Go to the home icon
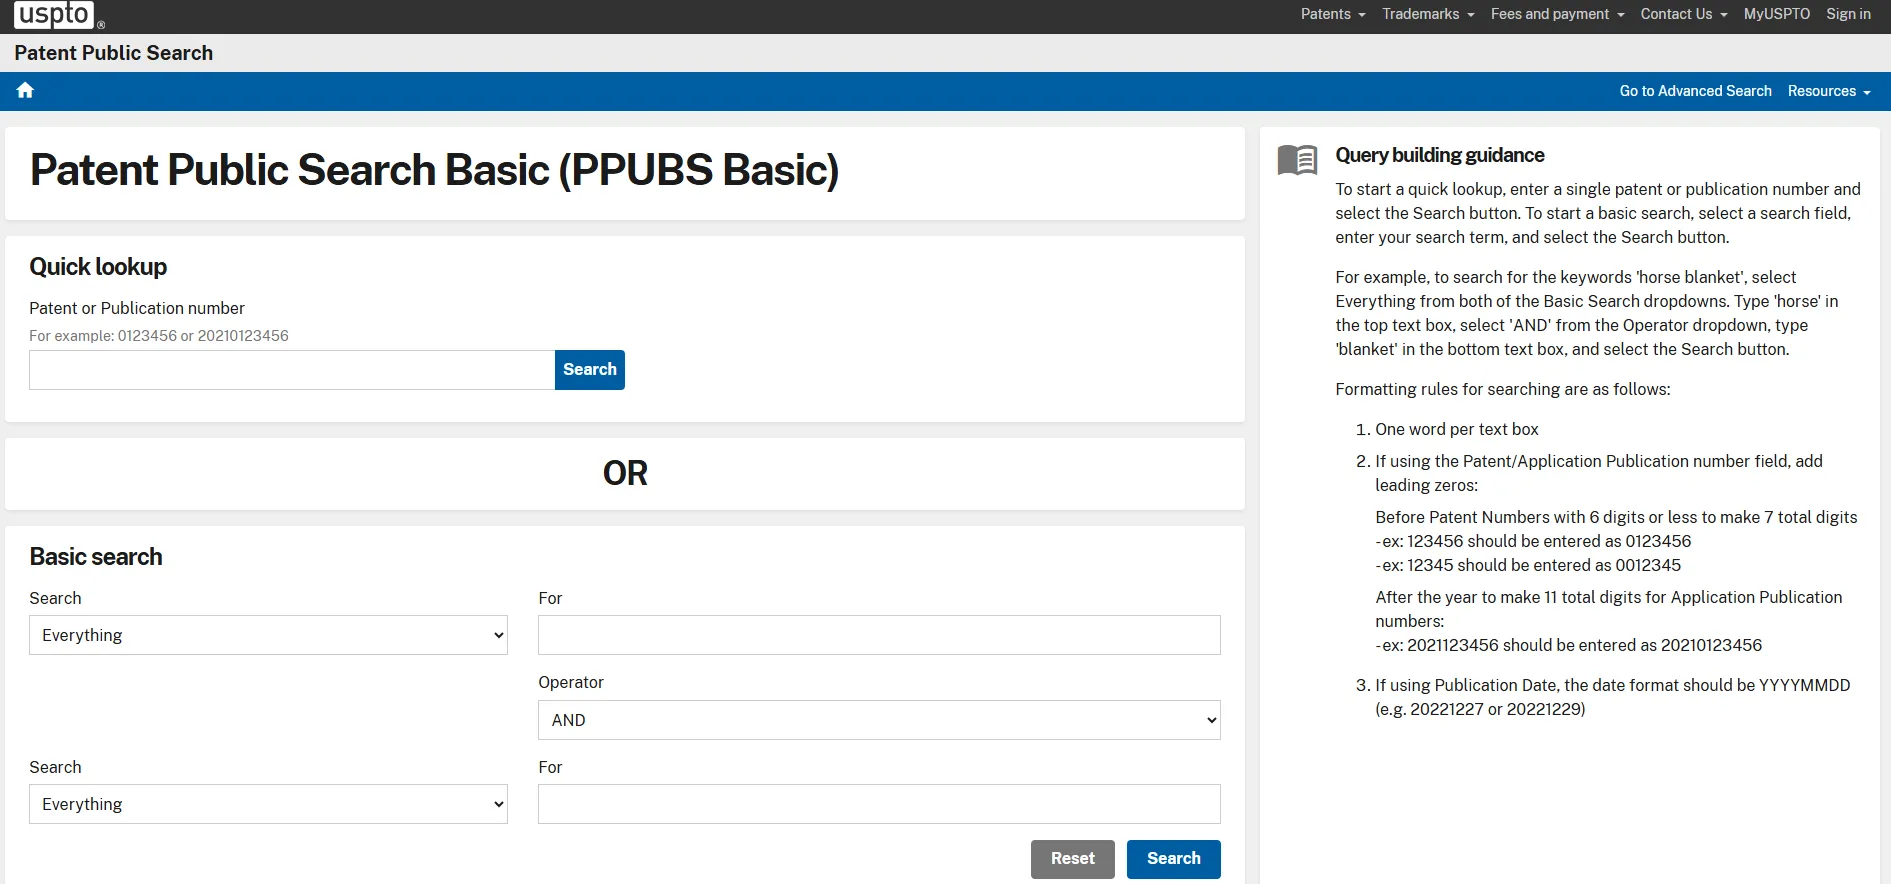Screen dimensions: 1891x884 25,91
